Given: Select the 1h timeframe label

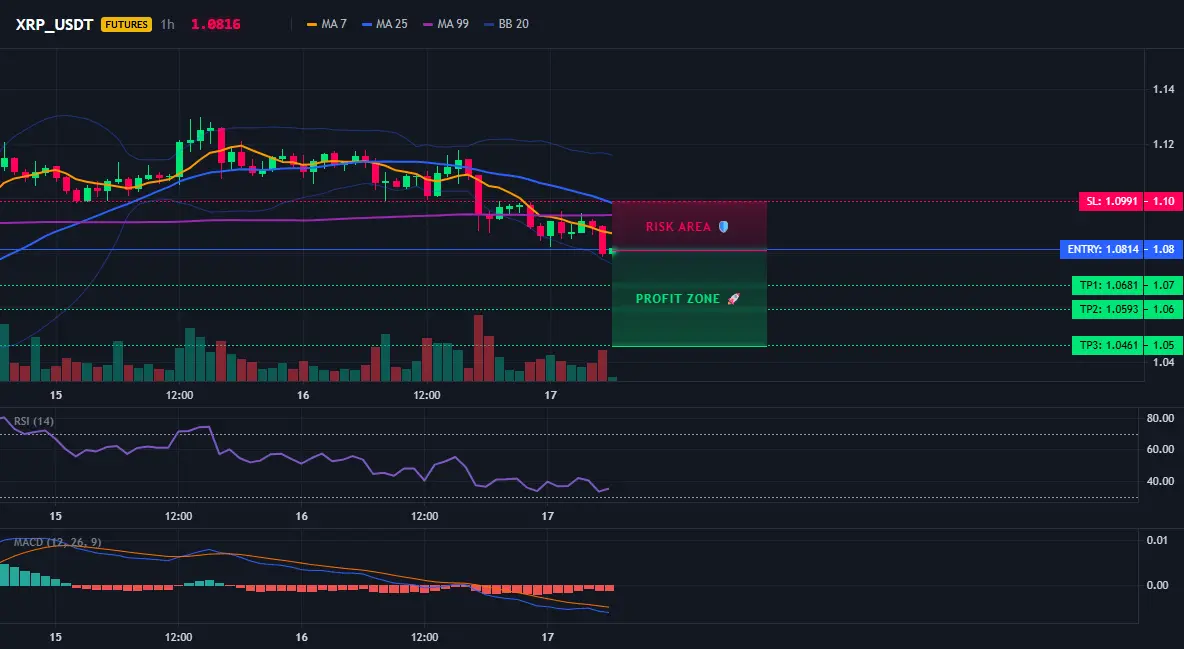Looking at the screenshot, I should (x=168, y=24).
